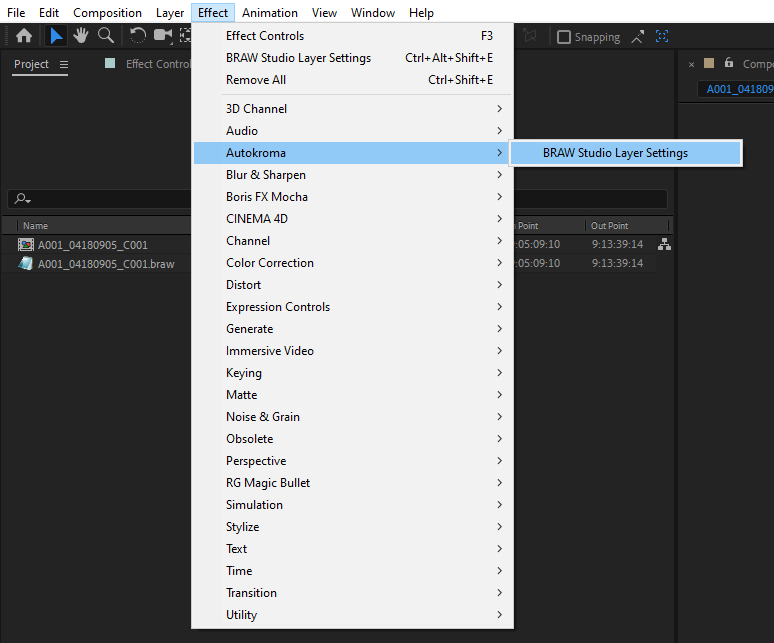774x643 pixels.
Task: Select the Selection arrow tool
Action: point(58,36)
